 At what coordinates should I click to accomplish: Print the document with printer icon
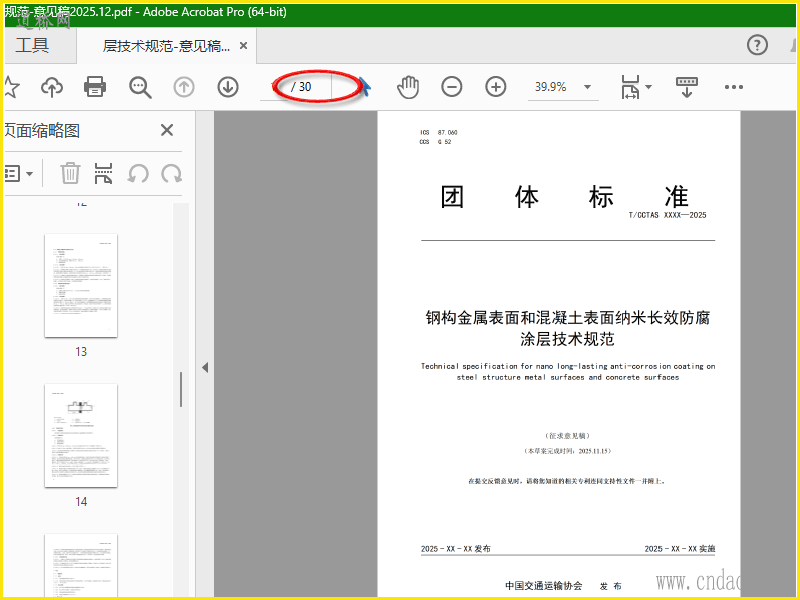[95, 87]
